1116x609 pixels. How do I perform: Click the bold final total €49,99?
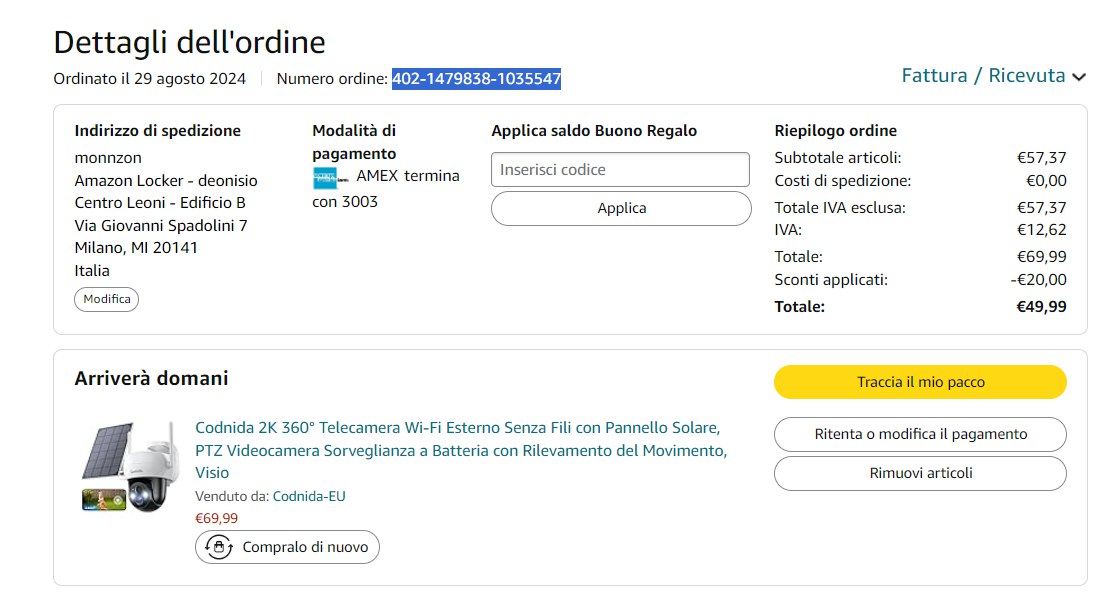click(x=1041, y=307)
